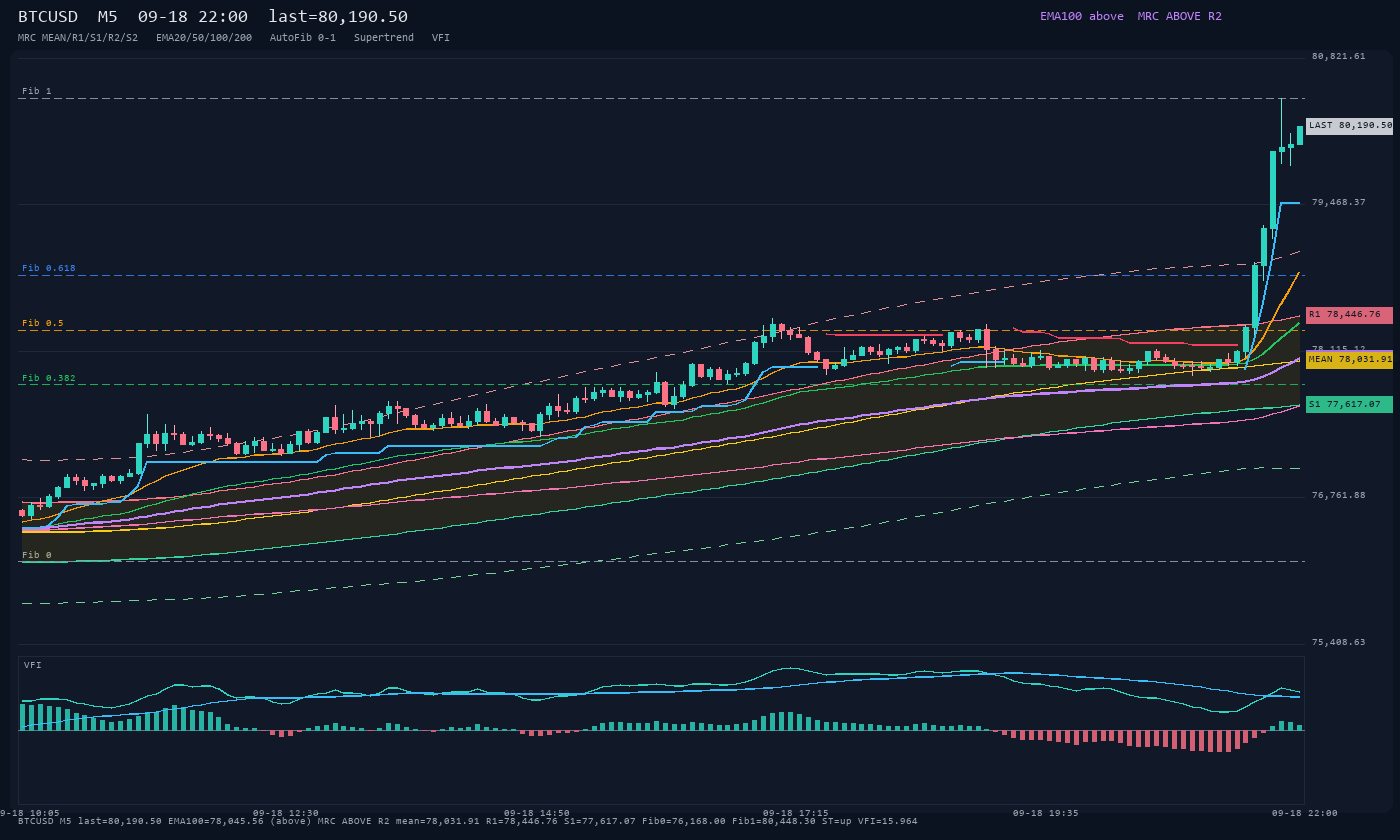
Task: Click the S1 77,617.07 price tag
Action: click(1349, 405)
